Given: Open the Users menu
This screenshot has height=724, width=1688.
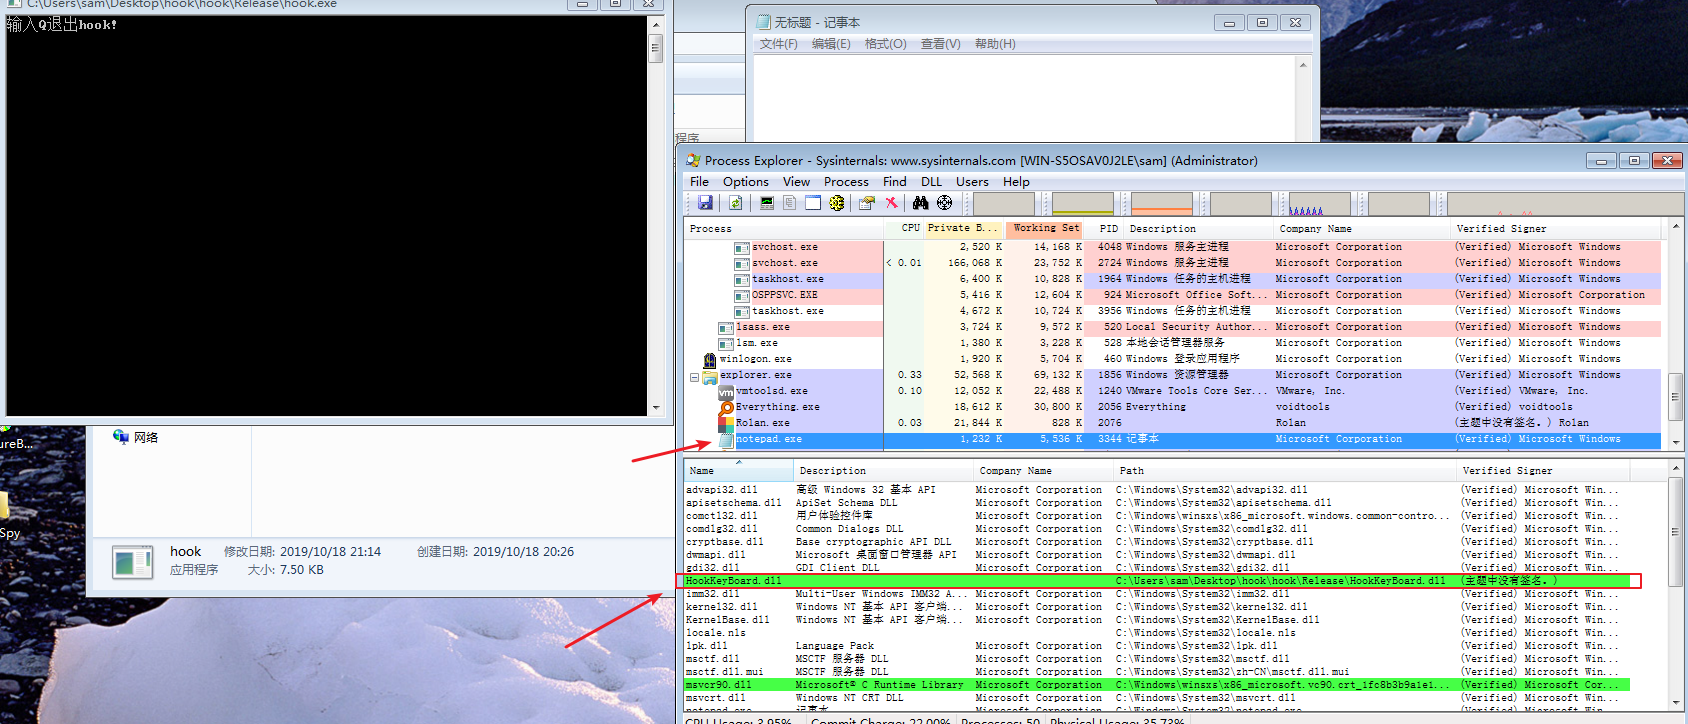Looking at the screenshot, I should click(x=972, y=182).
